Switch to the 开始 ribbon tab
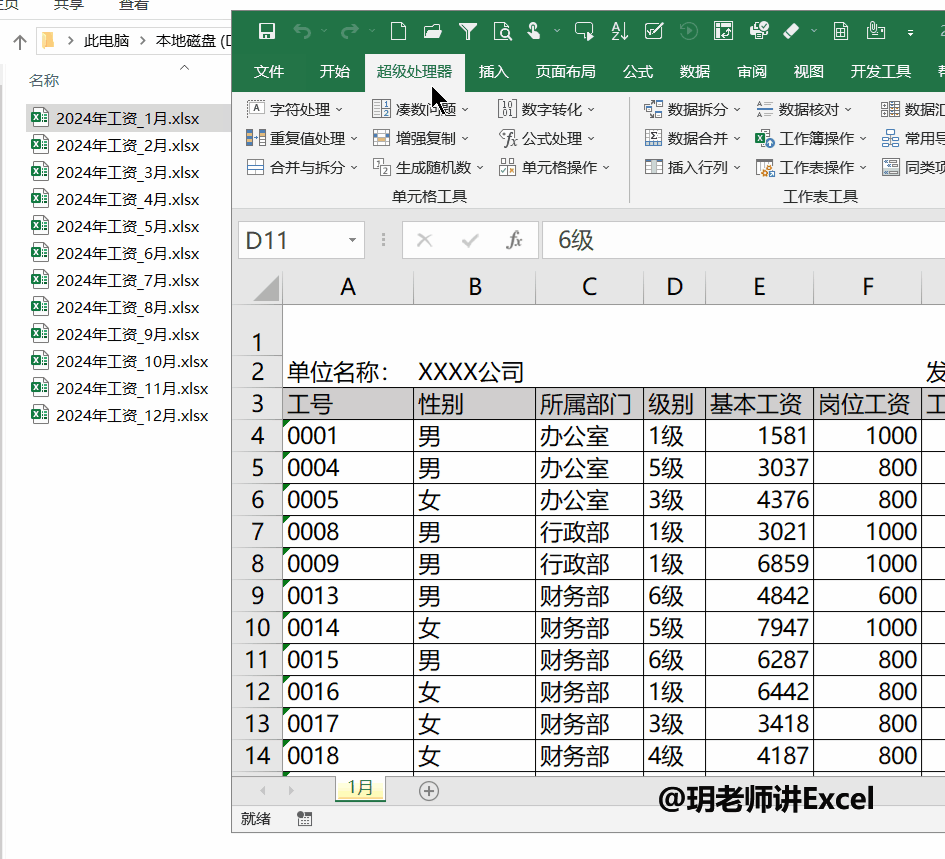Viewport: 945px width, 859px height. pyautogui.click(x=334, y=72)
